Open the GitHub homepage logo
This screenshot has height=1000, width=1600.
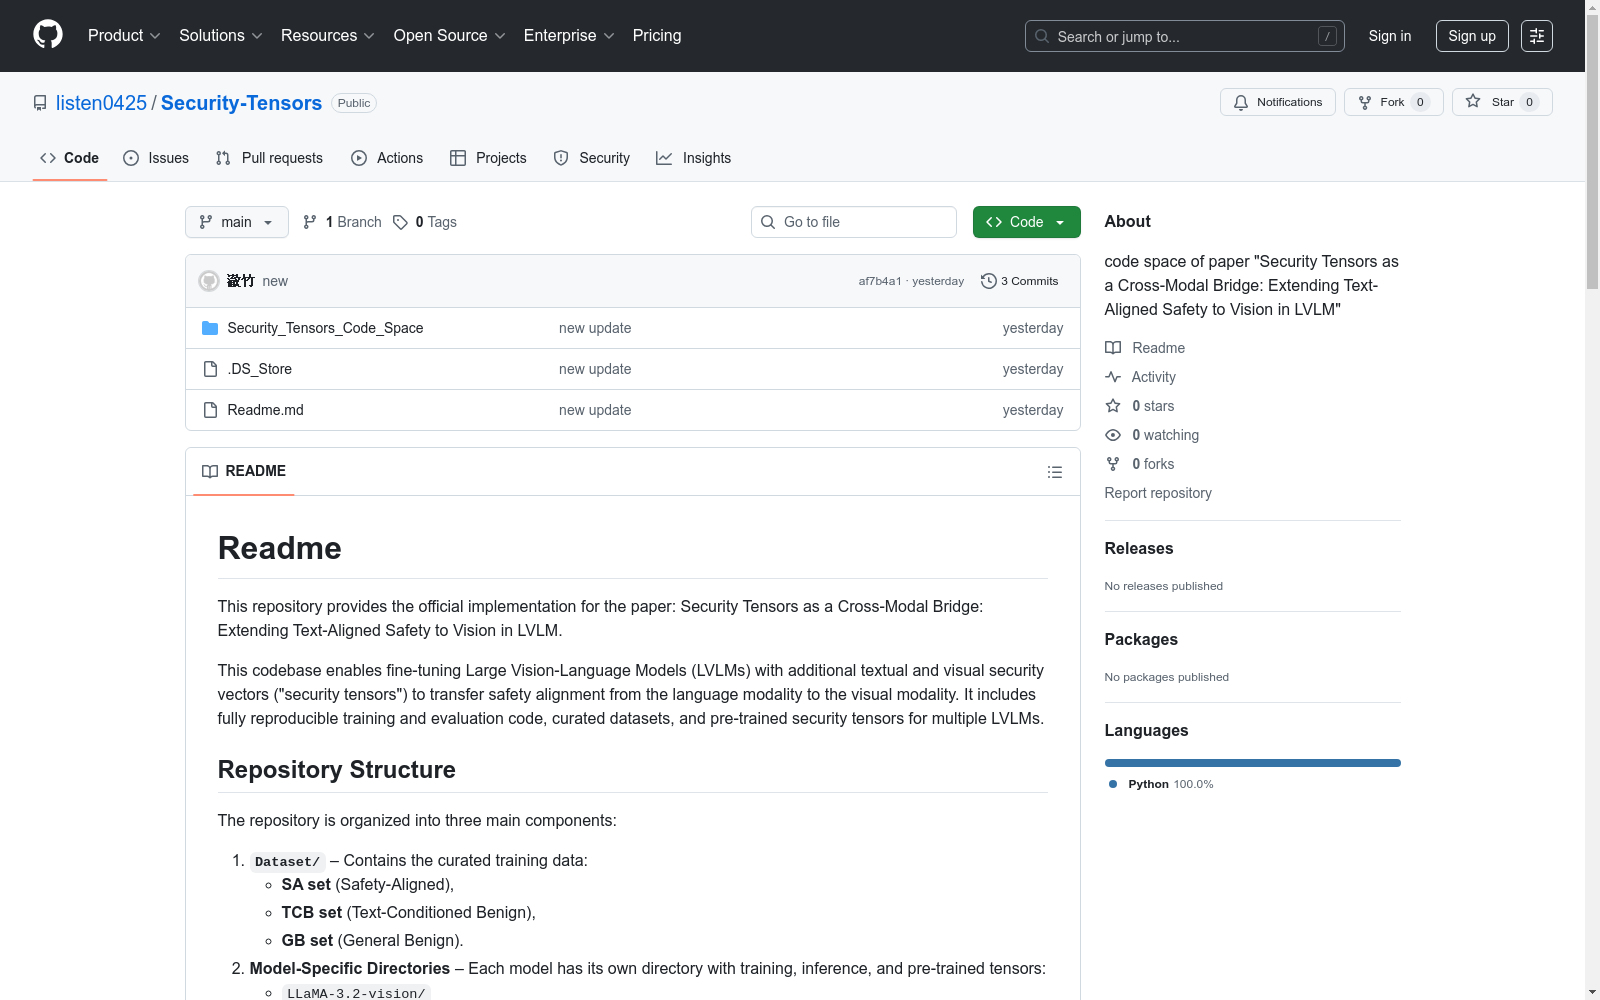[x=48, y=35]
